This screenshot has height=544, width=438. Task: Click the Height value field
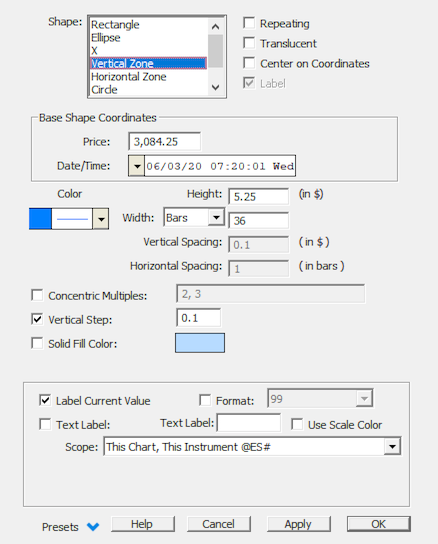[x=259, y=196]
